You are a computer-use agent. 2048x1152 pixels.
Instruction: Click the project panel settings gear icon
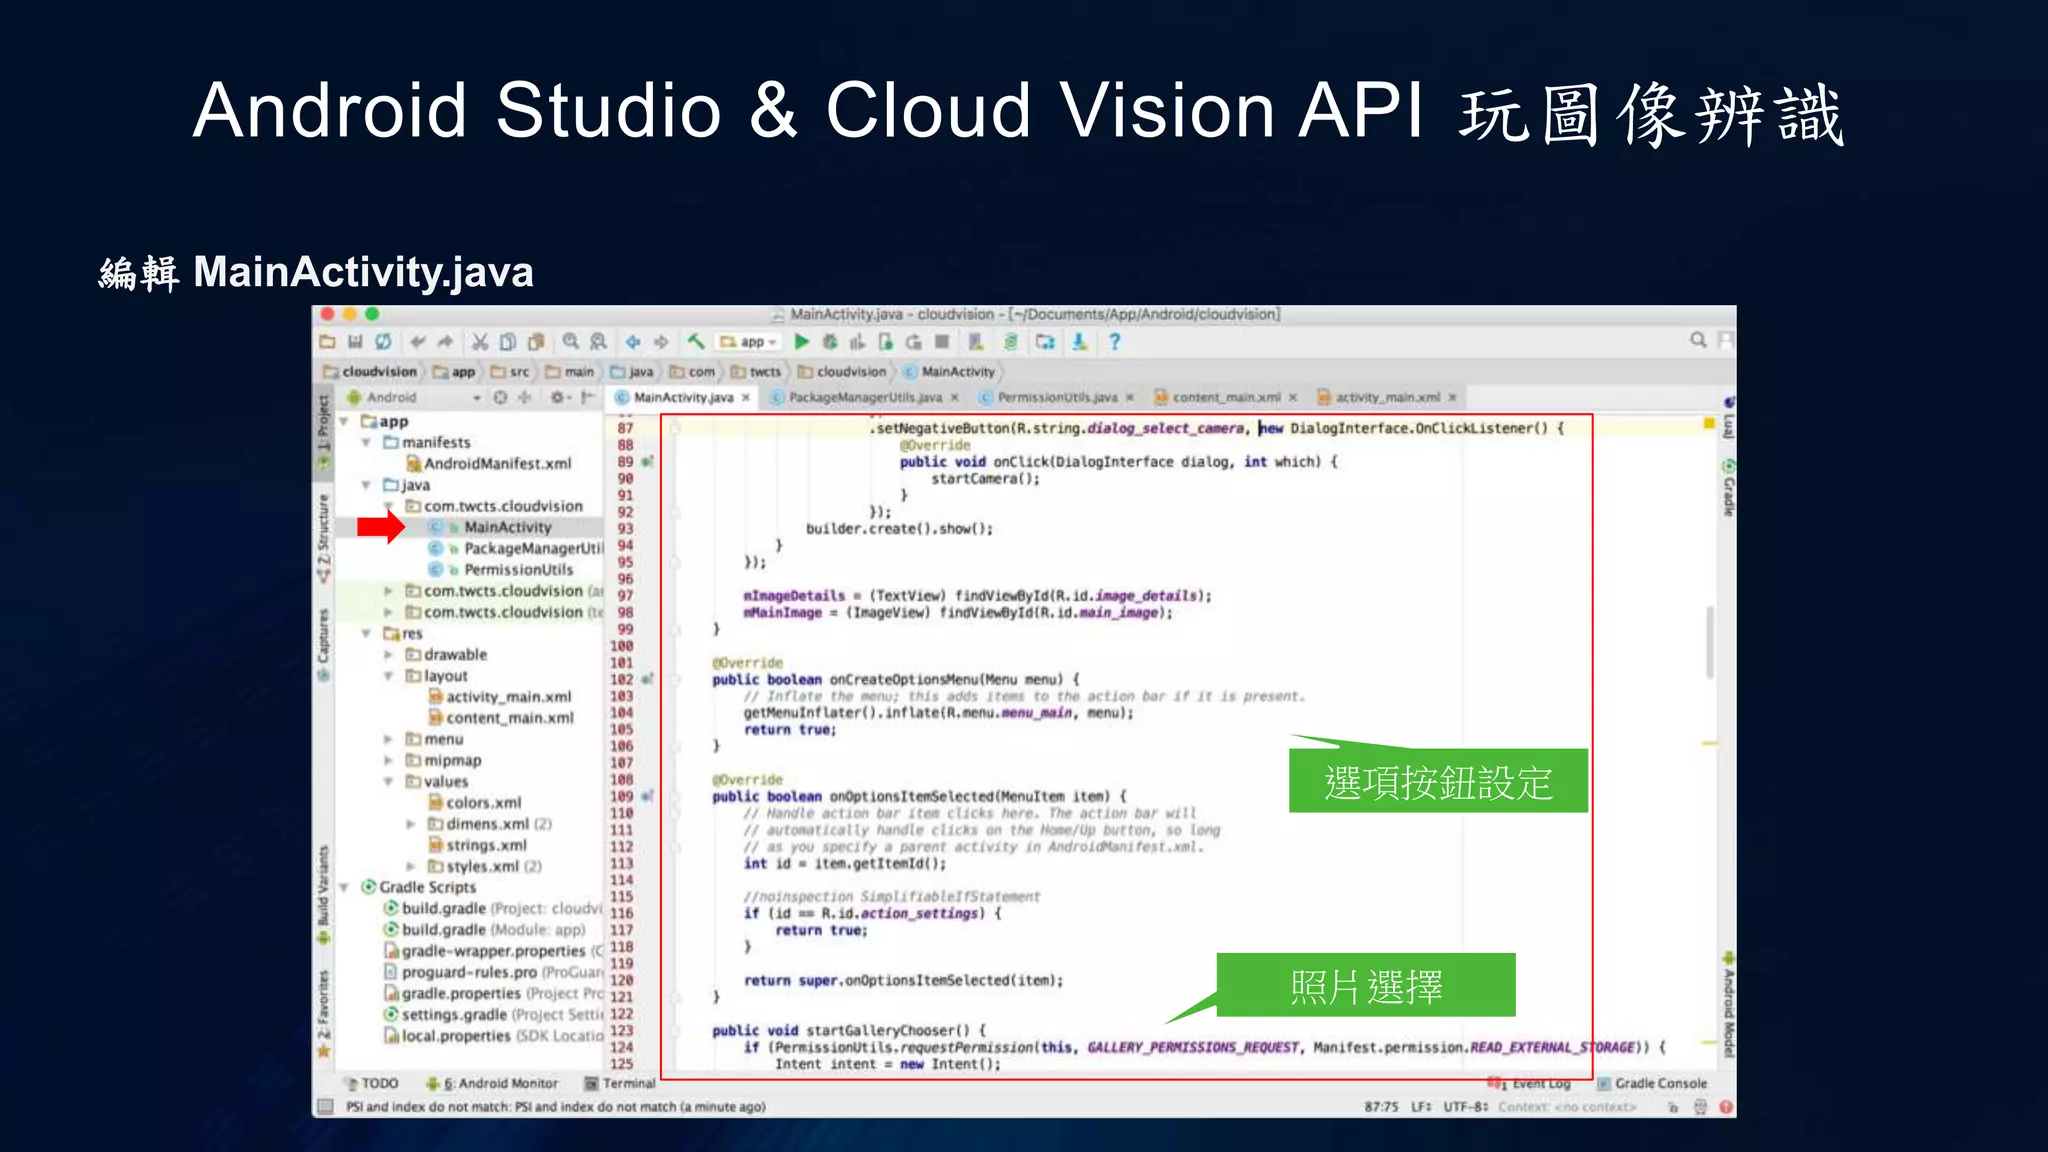coord(558,397)
